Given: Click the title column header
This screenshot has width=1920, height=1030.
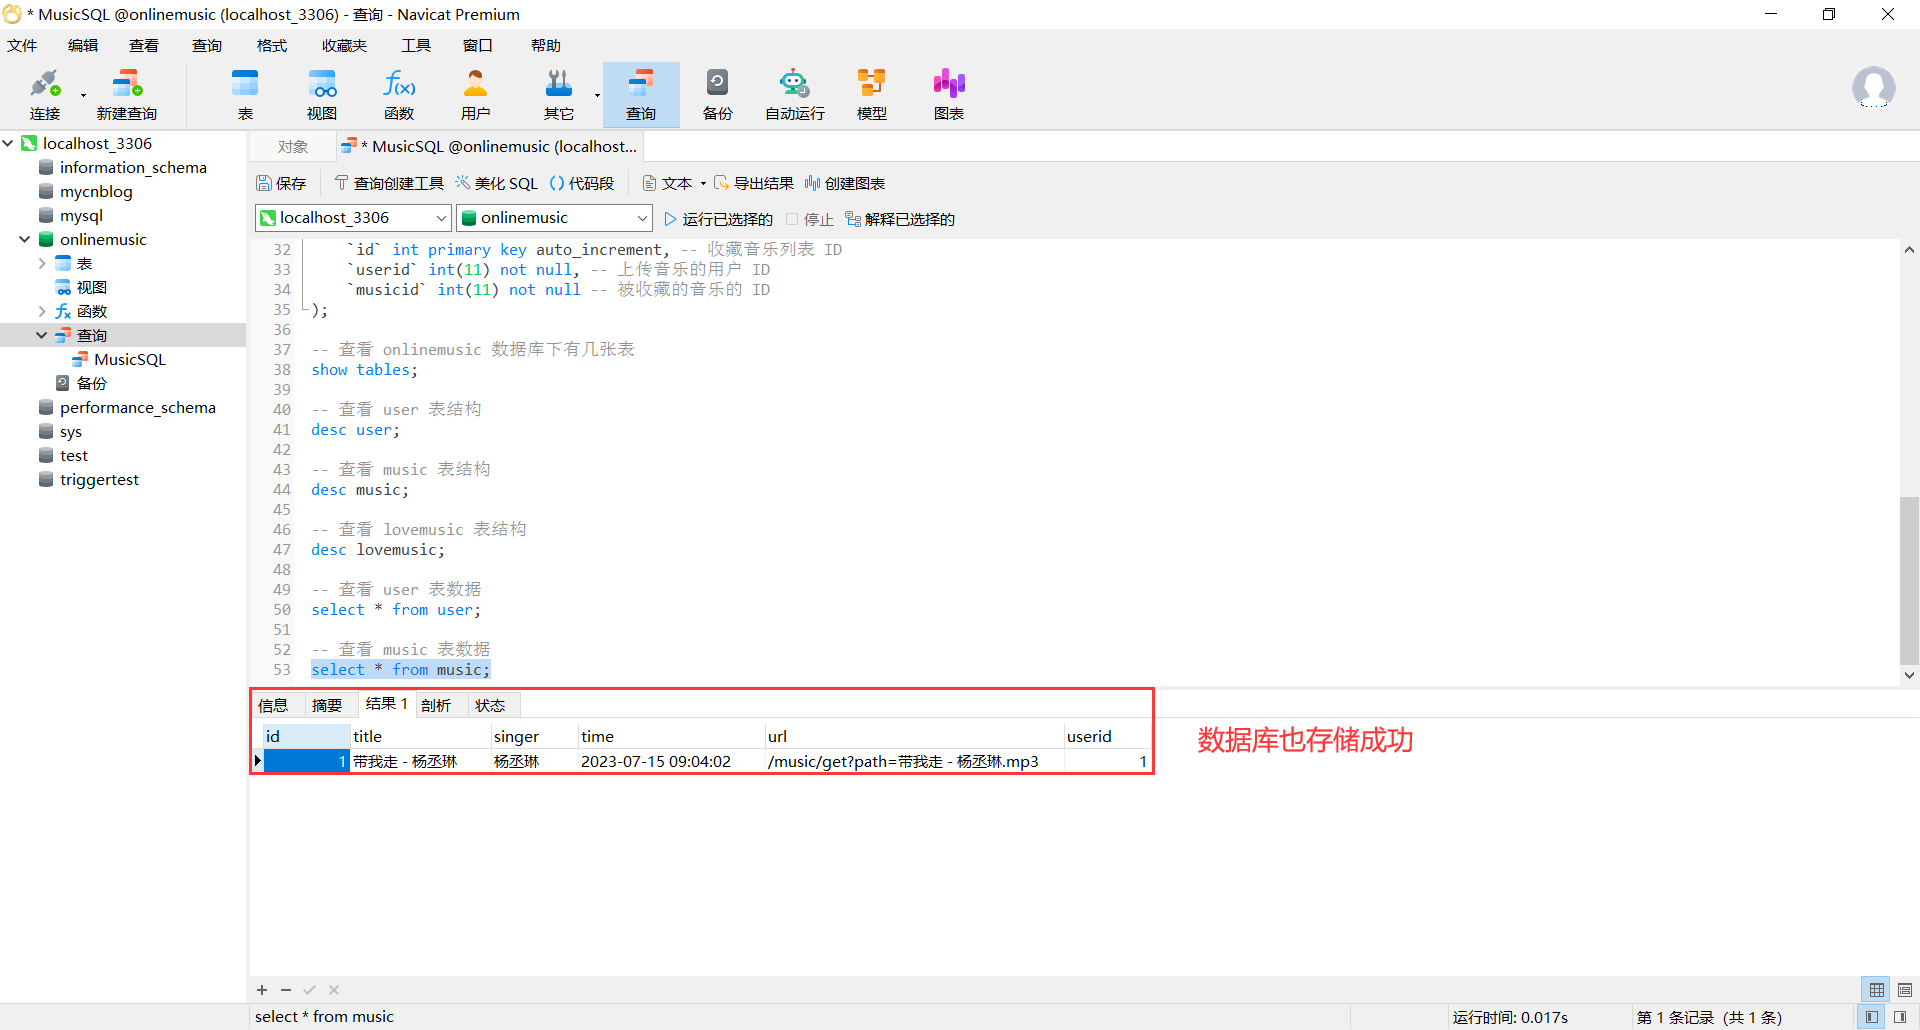Looking at the screenshot, I should (420, 736).
